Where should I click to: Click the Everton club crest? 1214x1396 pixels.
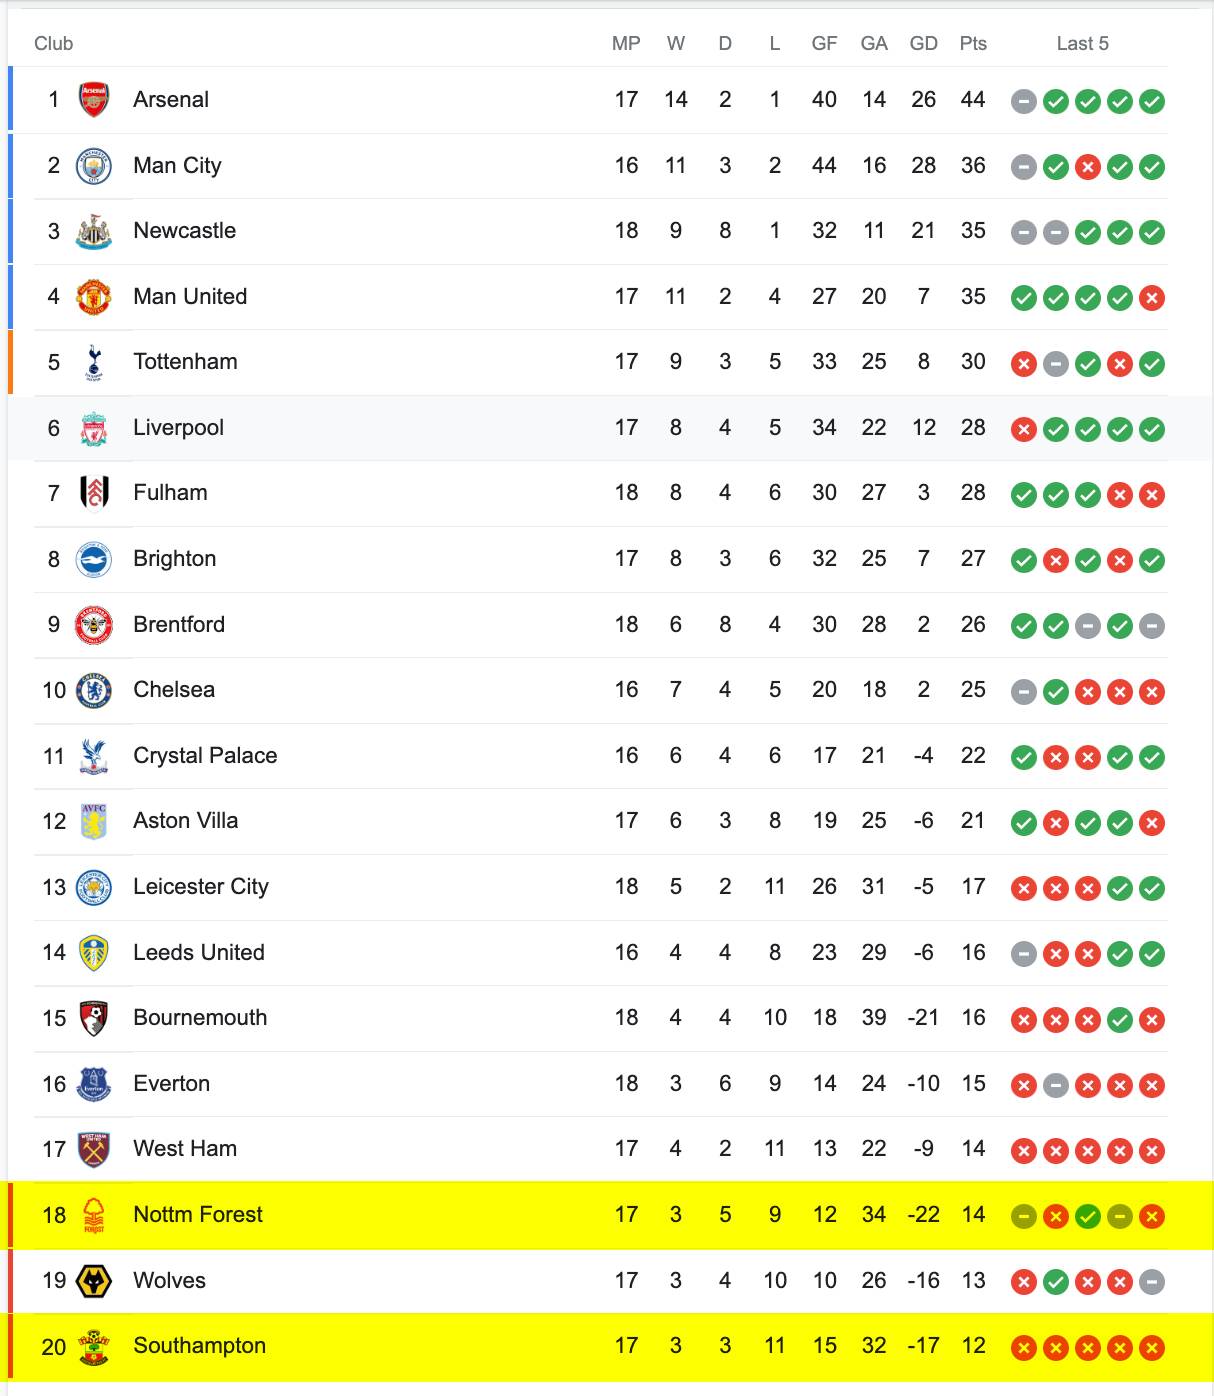tap(94, 1084)
